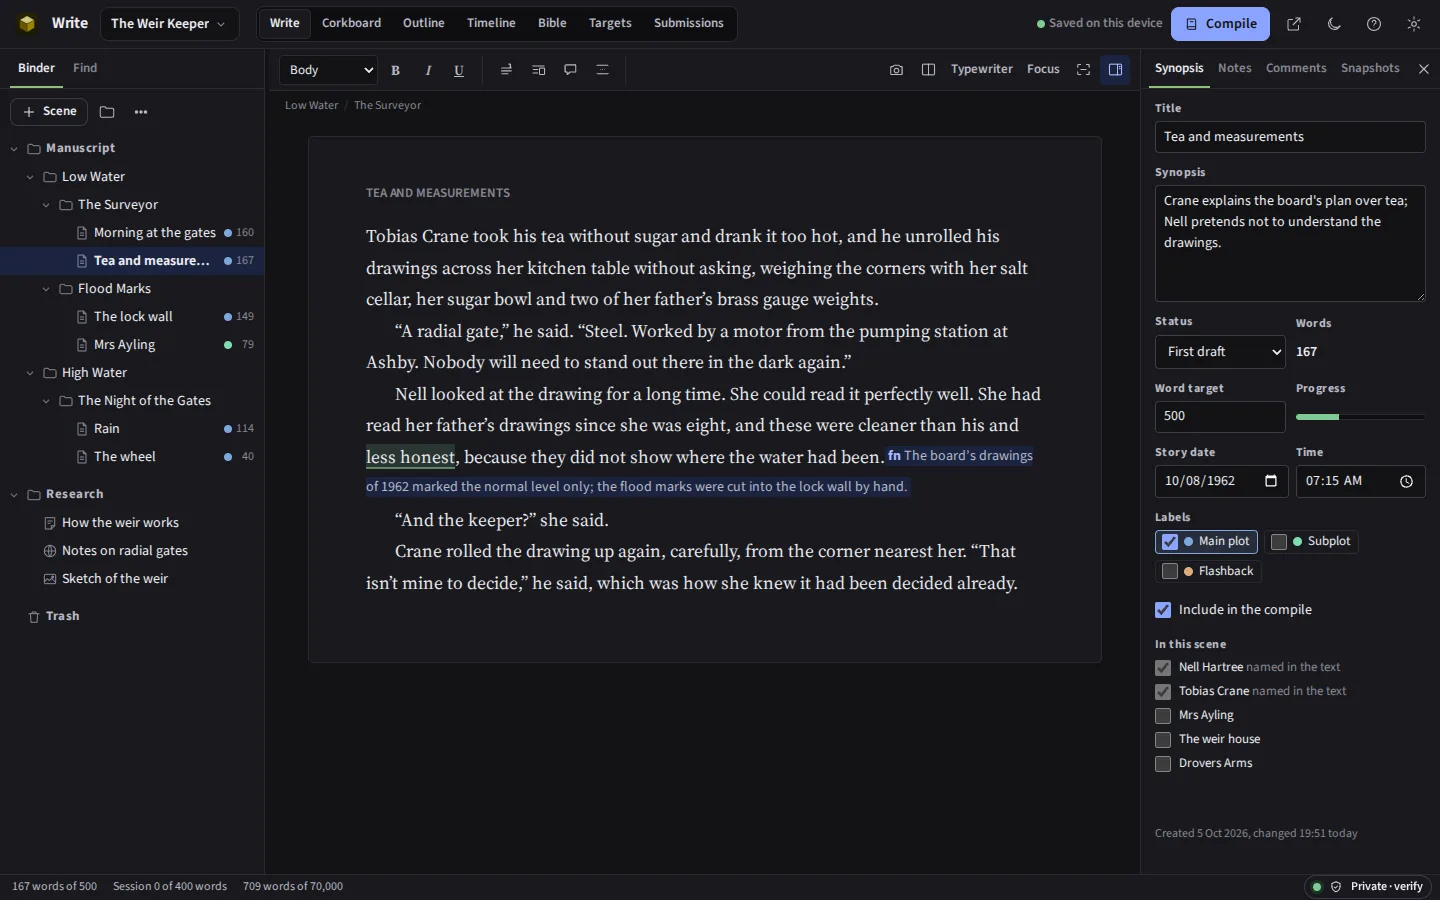Collapse the Low Water folder

click(30, 177)
